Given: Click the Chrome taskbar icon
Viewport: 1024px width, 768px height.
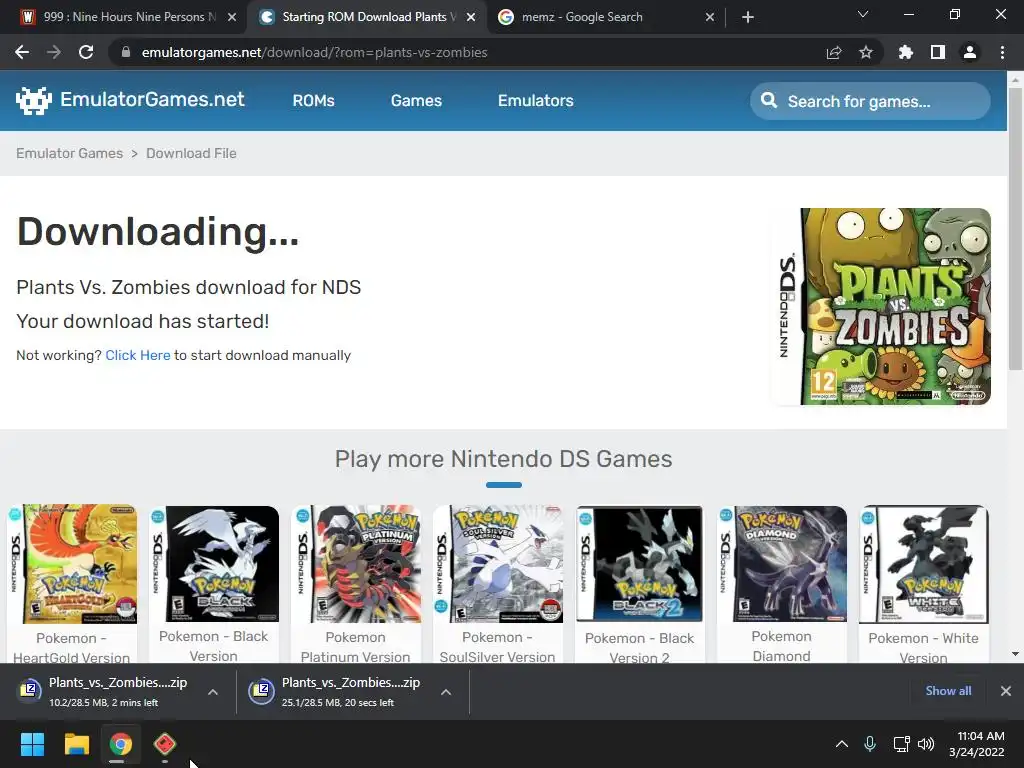Looking at the screenshot, I should click(x=120, y=744).
